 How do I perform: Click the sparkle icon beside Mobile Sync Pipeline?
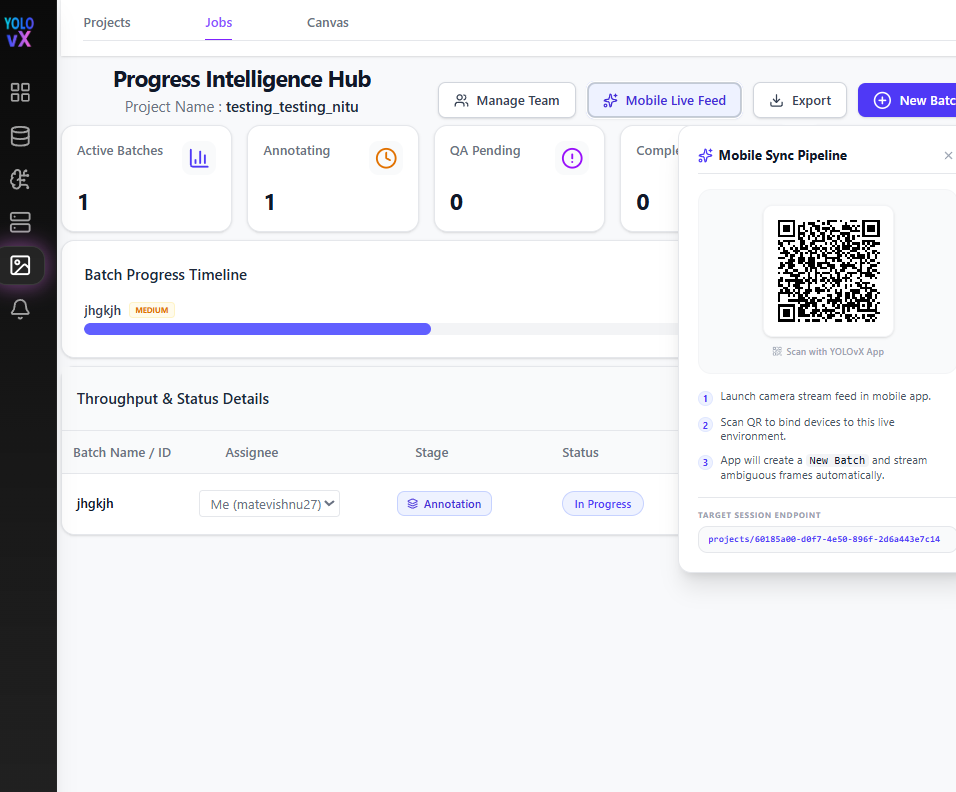point(705,155)
